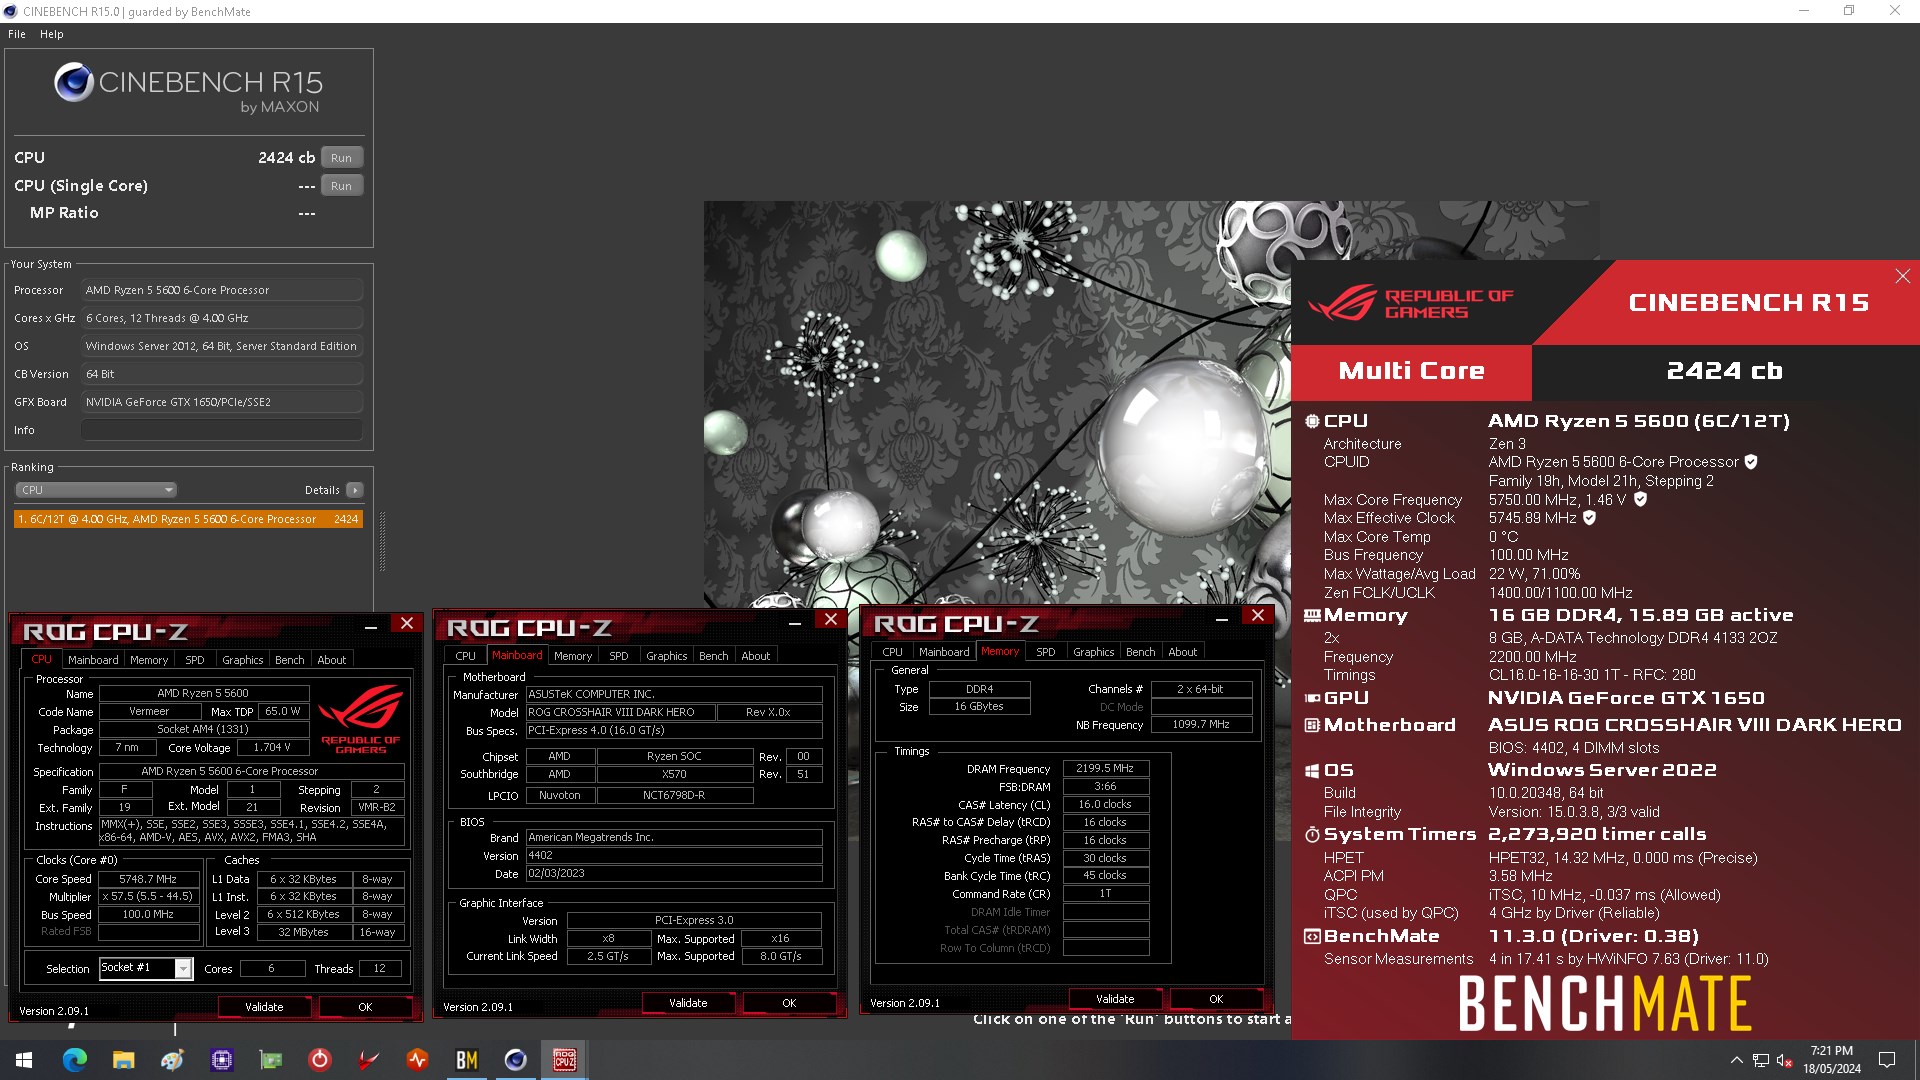Open the CPU ranking dropdown in Cinebench
Viewport: 1920px width, 1080px height.
coord(96,490)
